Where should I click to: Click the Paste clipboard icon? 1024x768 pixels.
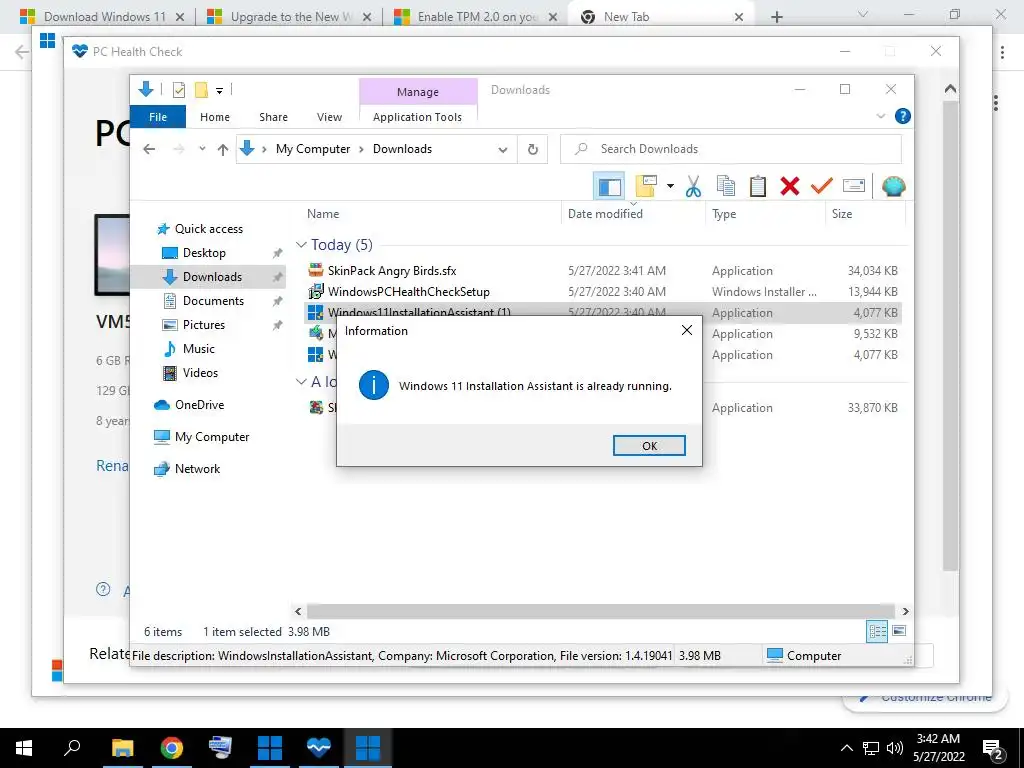758,187
